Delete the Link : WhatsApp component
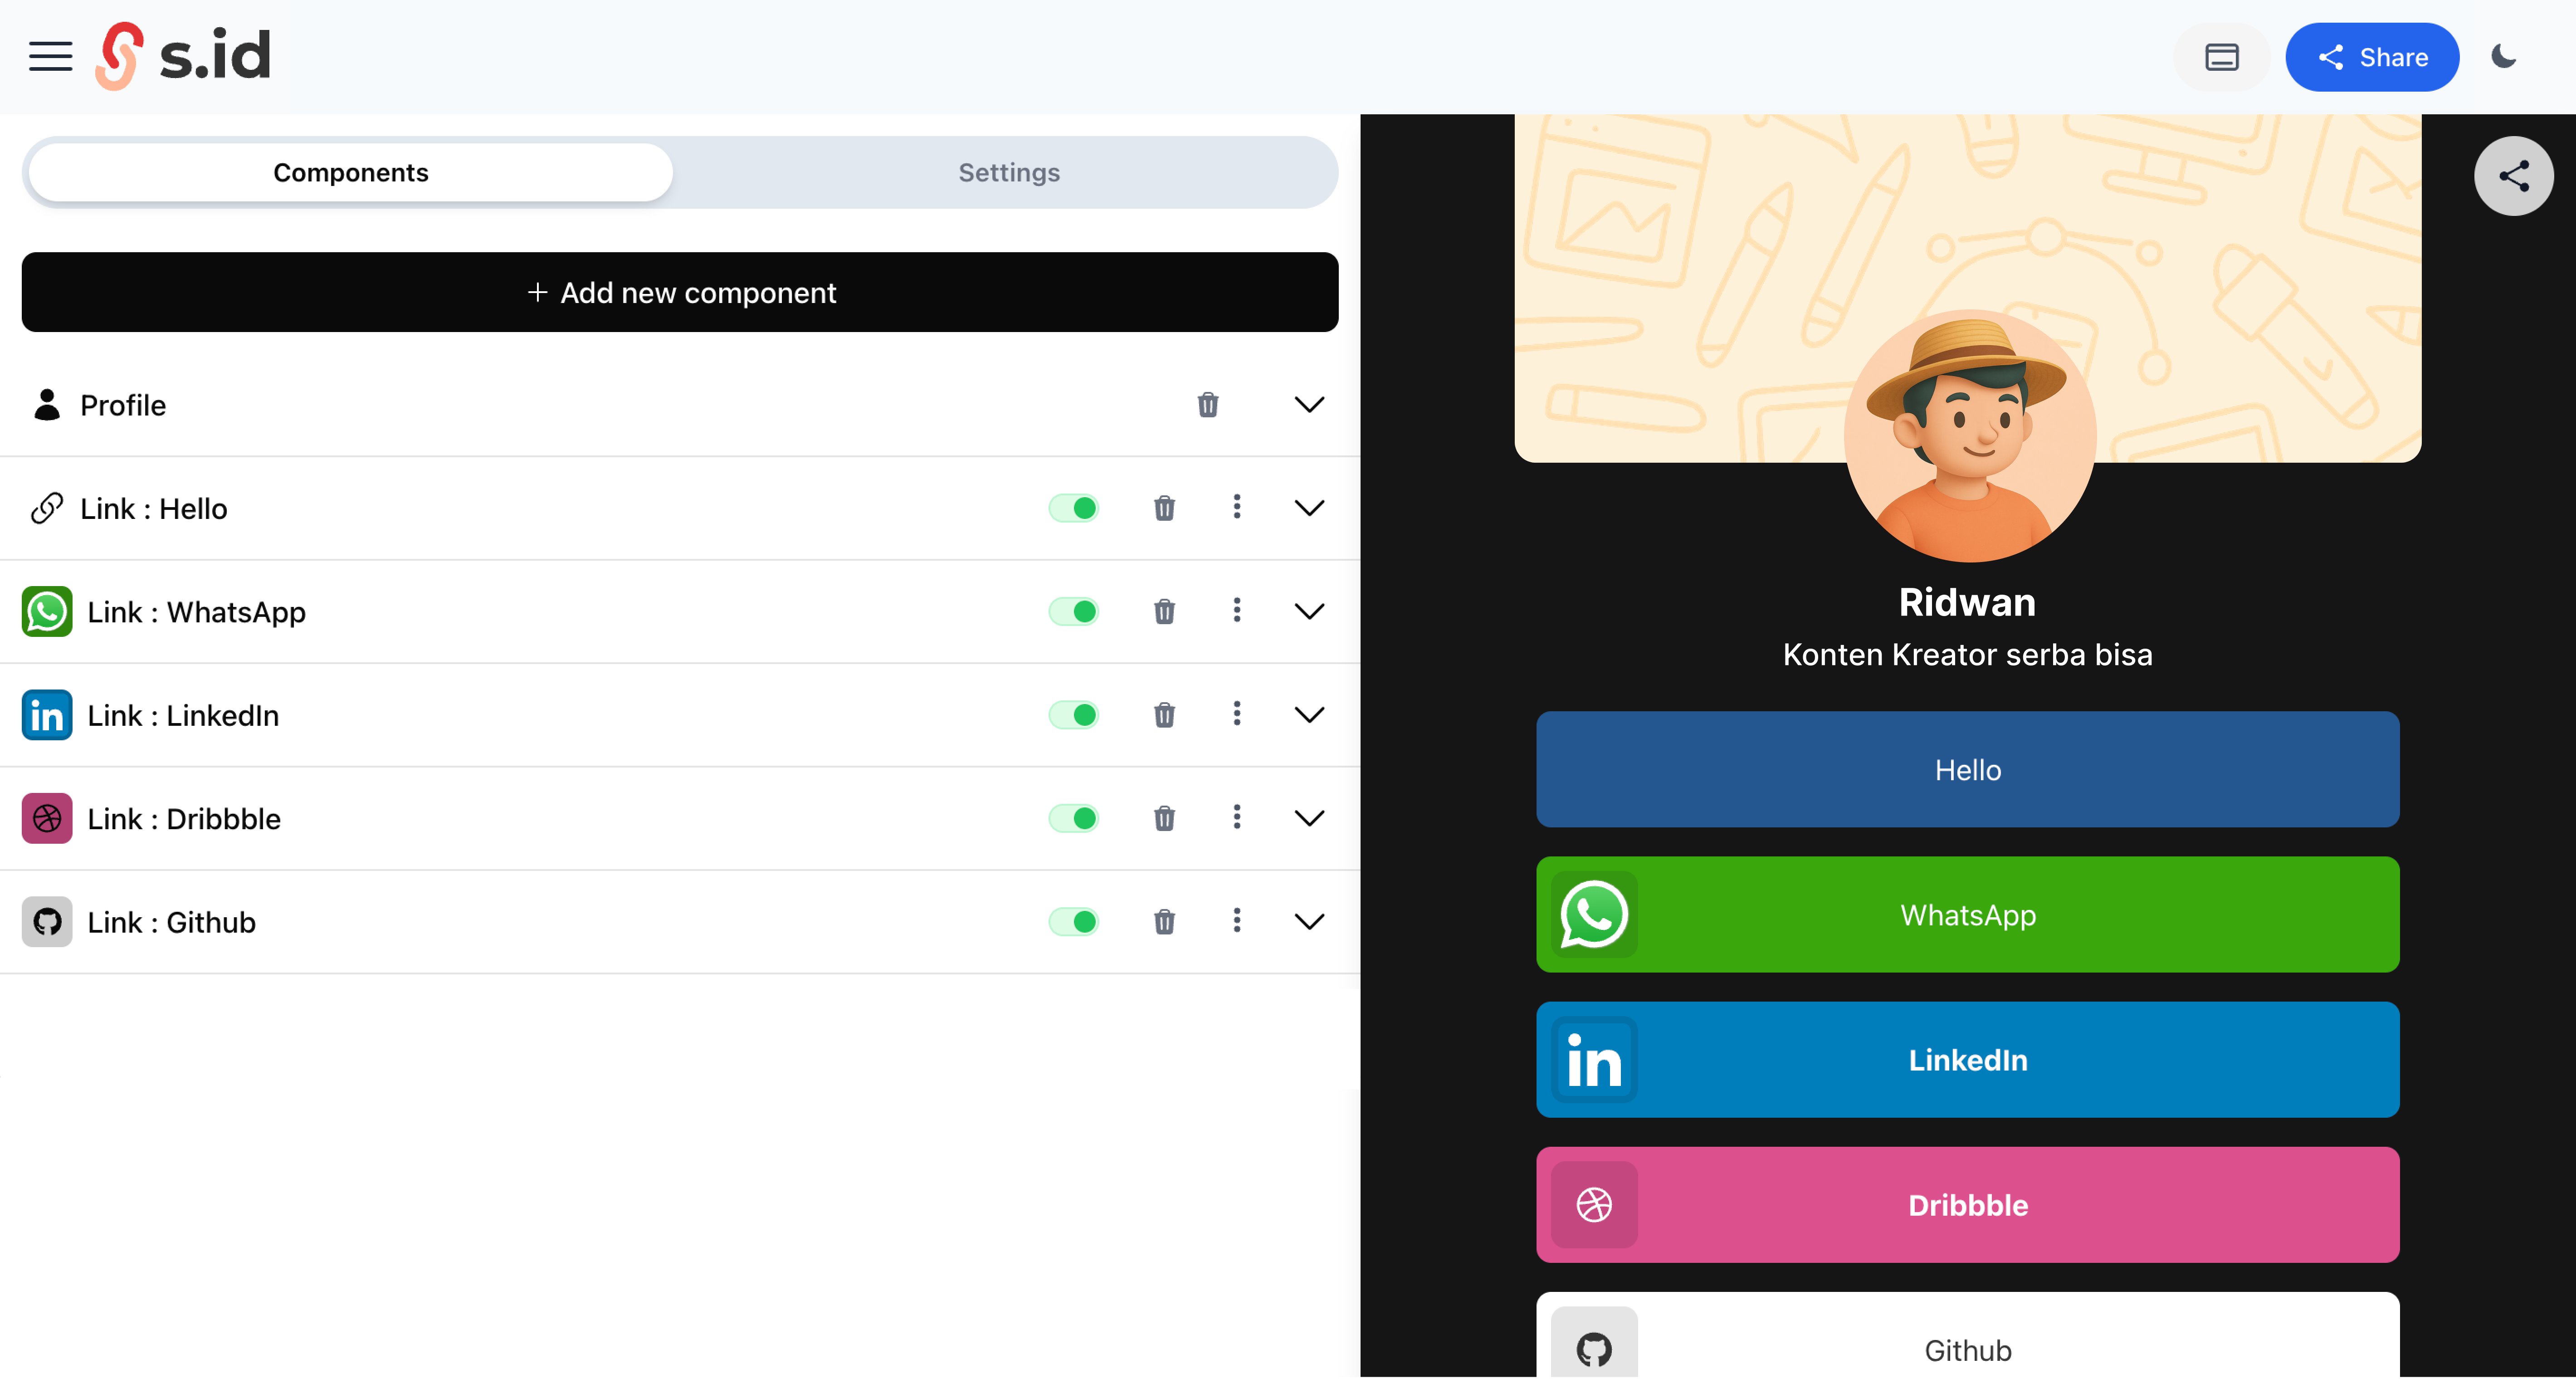The image size is (2576, 1379). (x=1164, y=611)
